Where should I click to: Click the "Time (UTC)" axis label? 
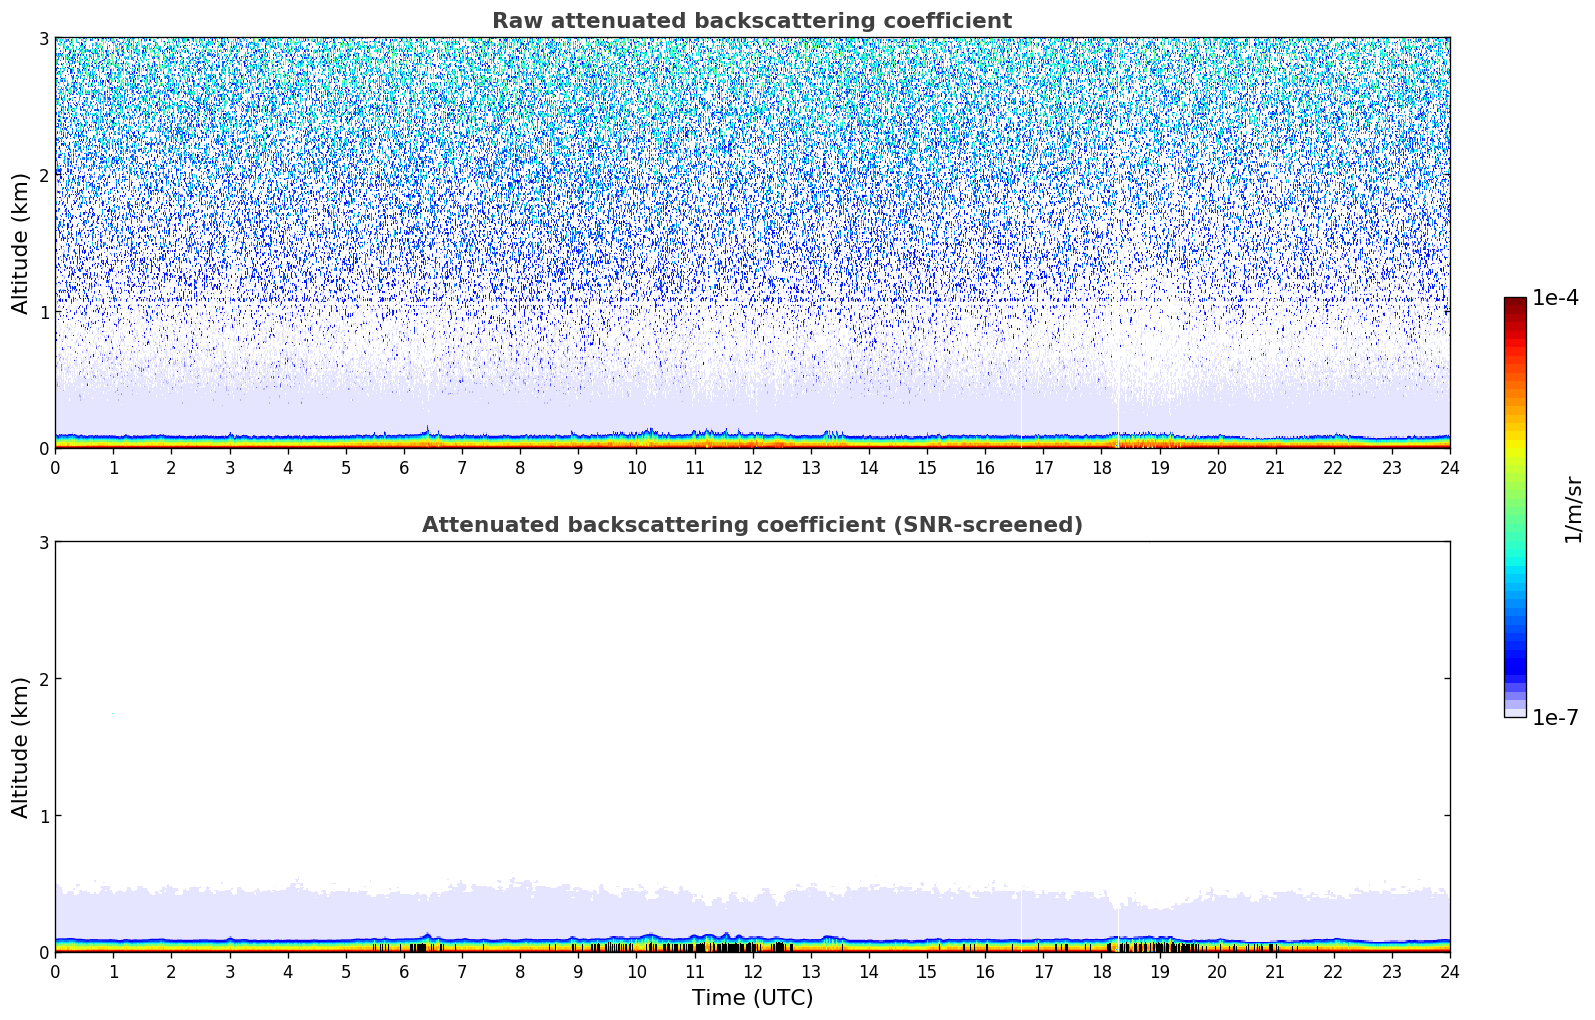coord(752,998)
